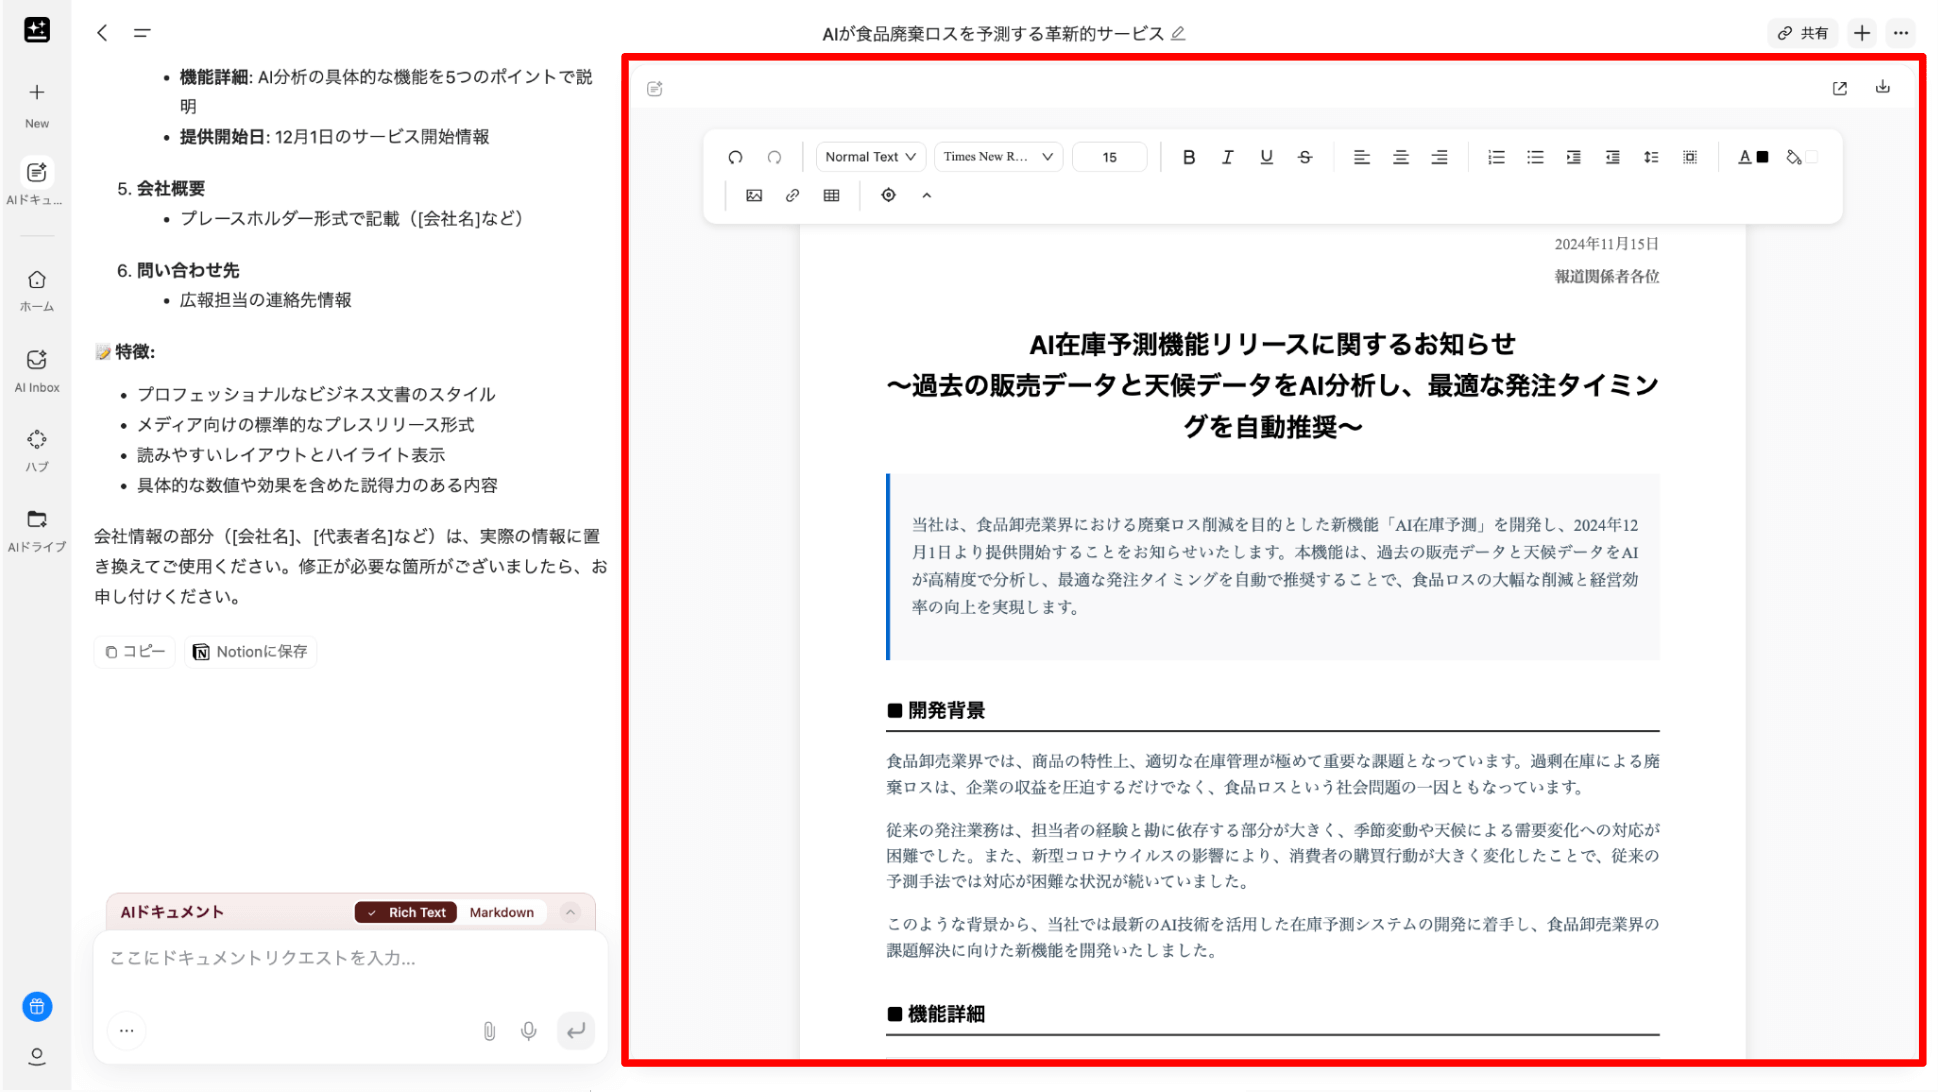Click the microphone voice input icon

pyautogui.click(x=528, y=1030)
